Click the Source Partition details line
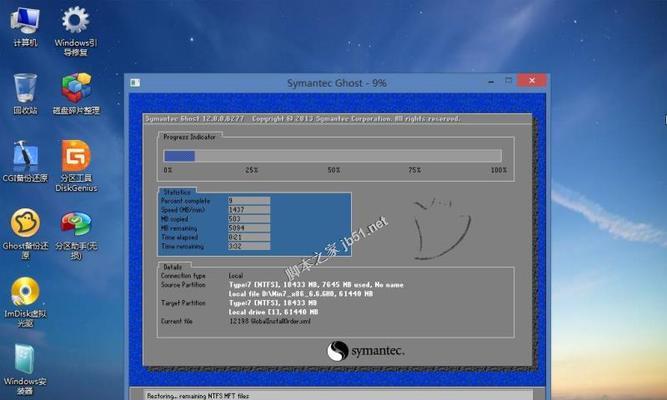667x400 pixels. [x=315, y=284]
